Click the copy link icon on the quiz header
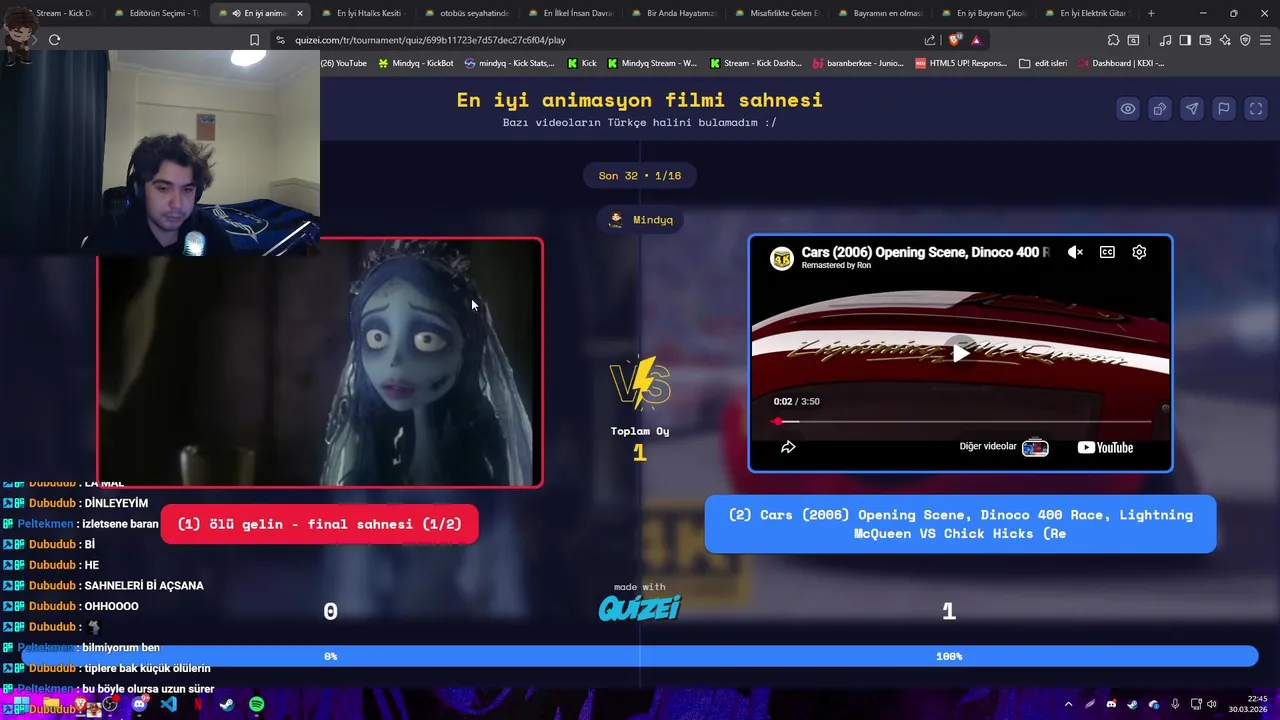 click(1159, 109)
